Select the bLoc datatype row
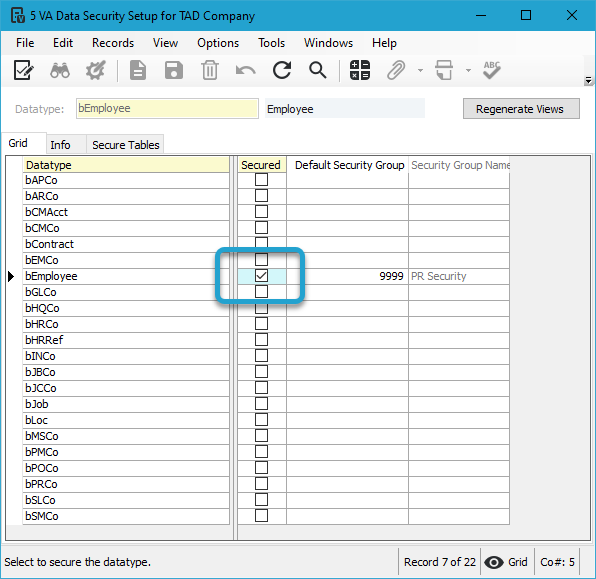 point(126,420)
